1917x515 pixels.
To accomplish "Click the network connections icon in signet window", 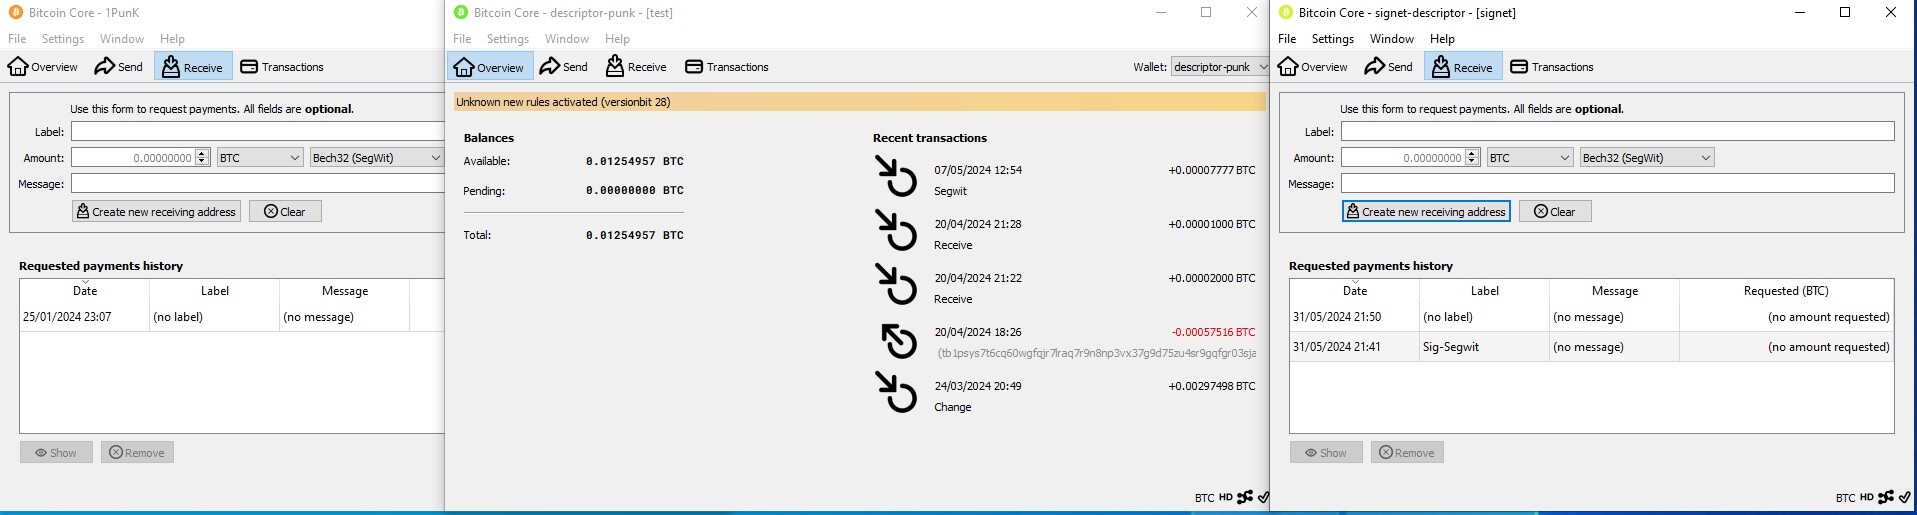I will tap(1886, 497).
